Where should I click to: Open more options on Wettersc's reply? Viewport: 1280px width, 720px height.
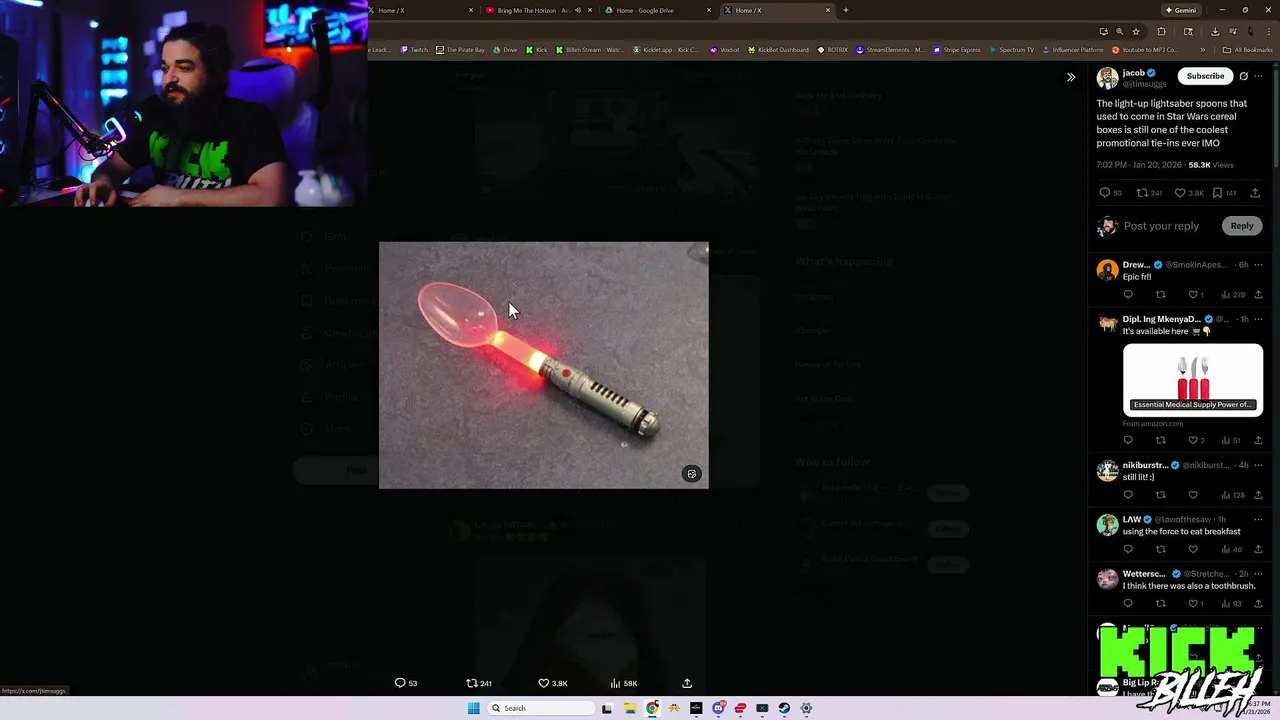pos(1258,574)
